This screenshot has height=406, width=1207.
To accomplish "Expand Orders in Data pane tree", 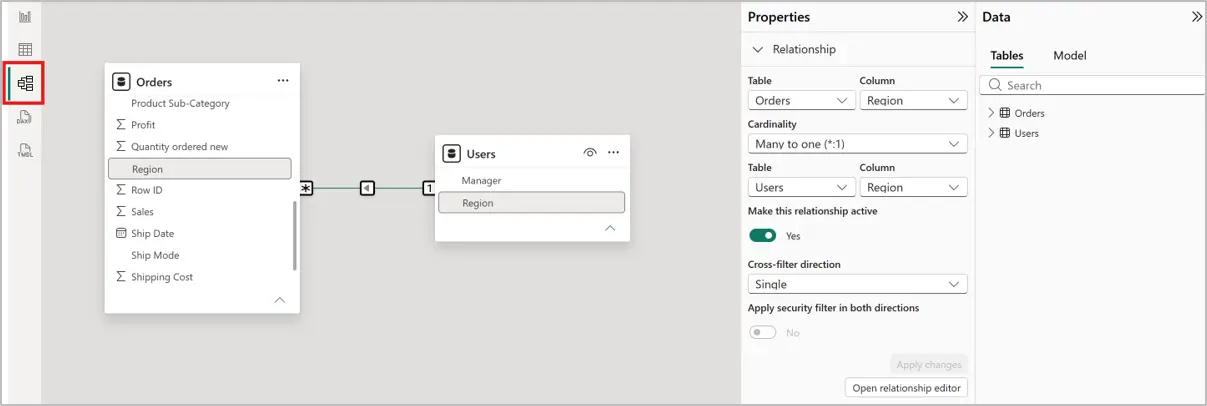I will 992,113.
